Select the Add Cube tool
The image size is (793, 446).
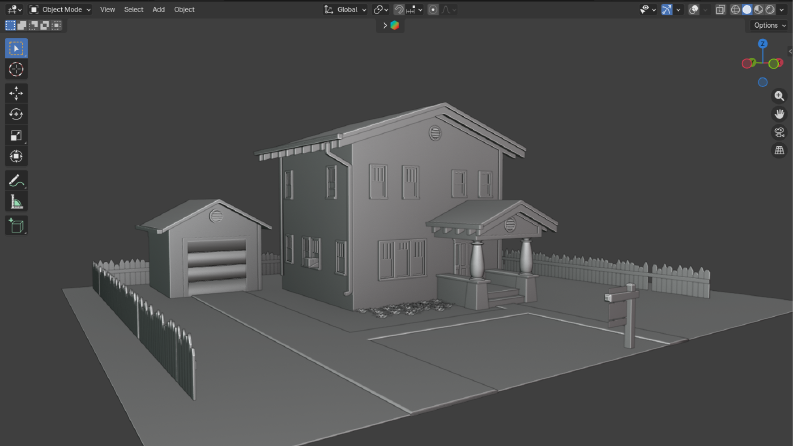[16, 226]
